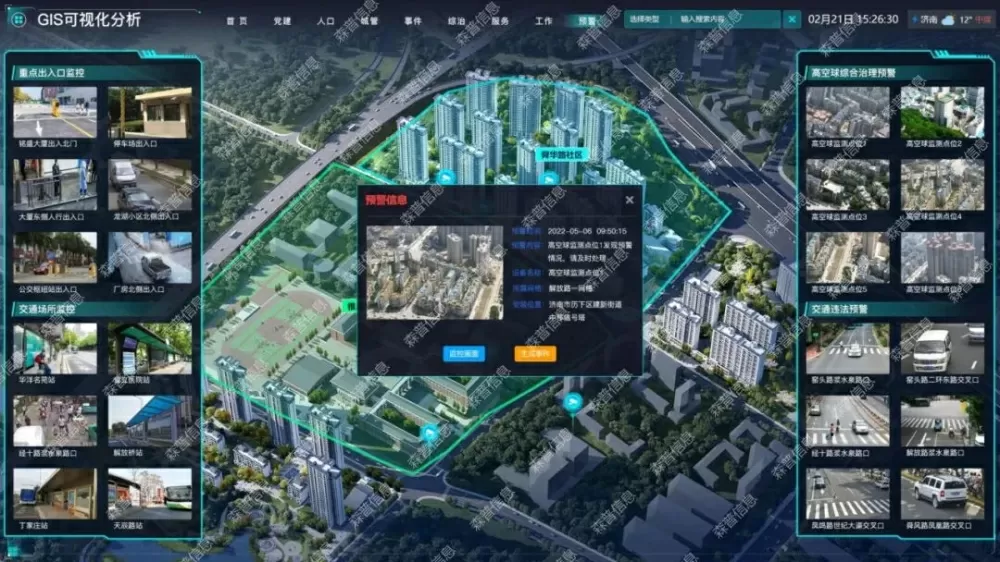Open the 首页 tab

[236, 20]
